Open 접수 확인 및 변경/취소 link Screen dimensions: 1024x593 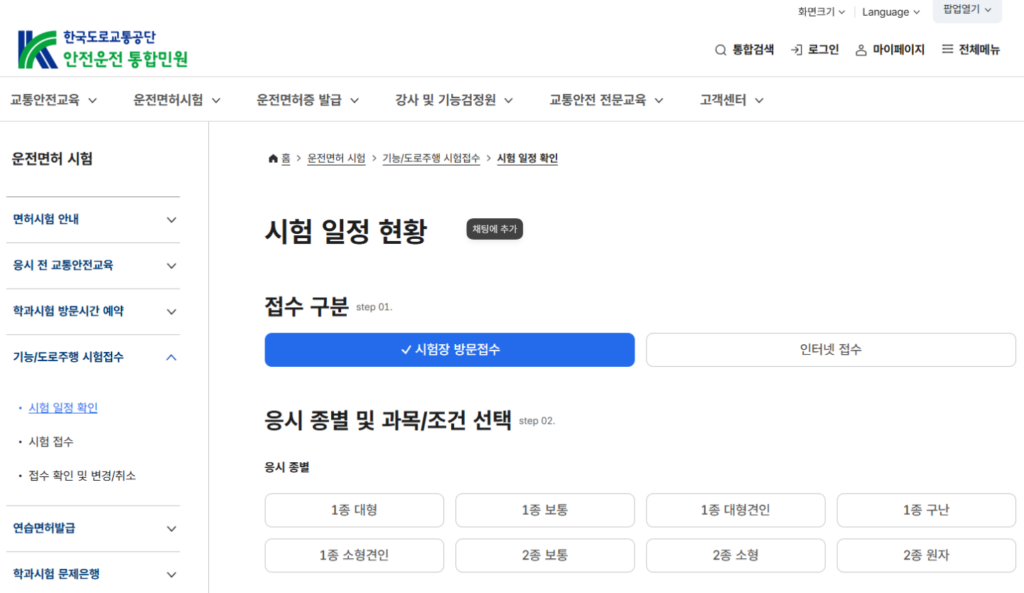click(82, 475)
